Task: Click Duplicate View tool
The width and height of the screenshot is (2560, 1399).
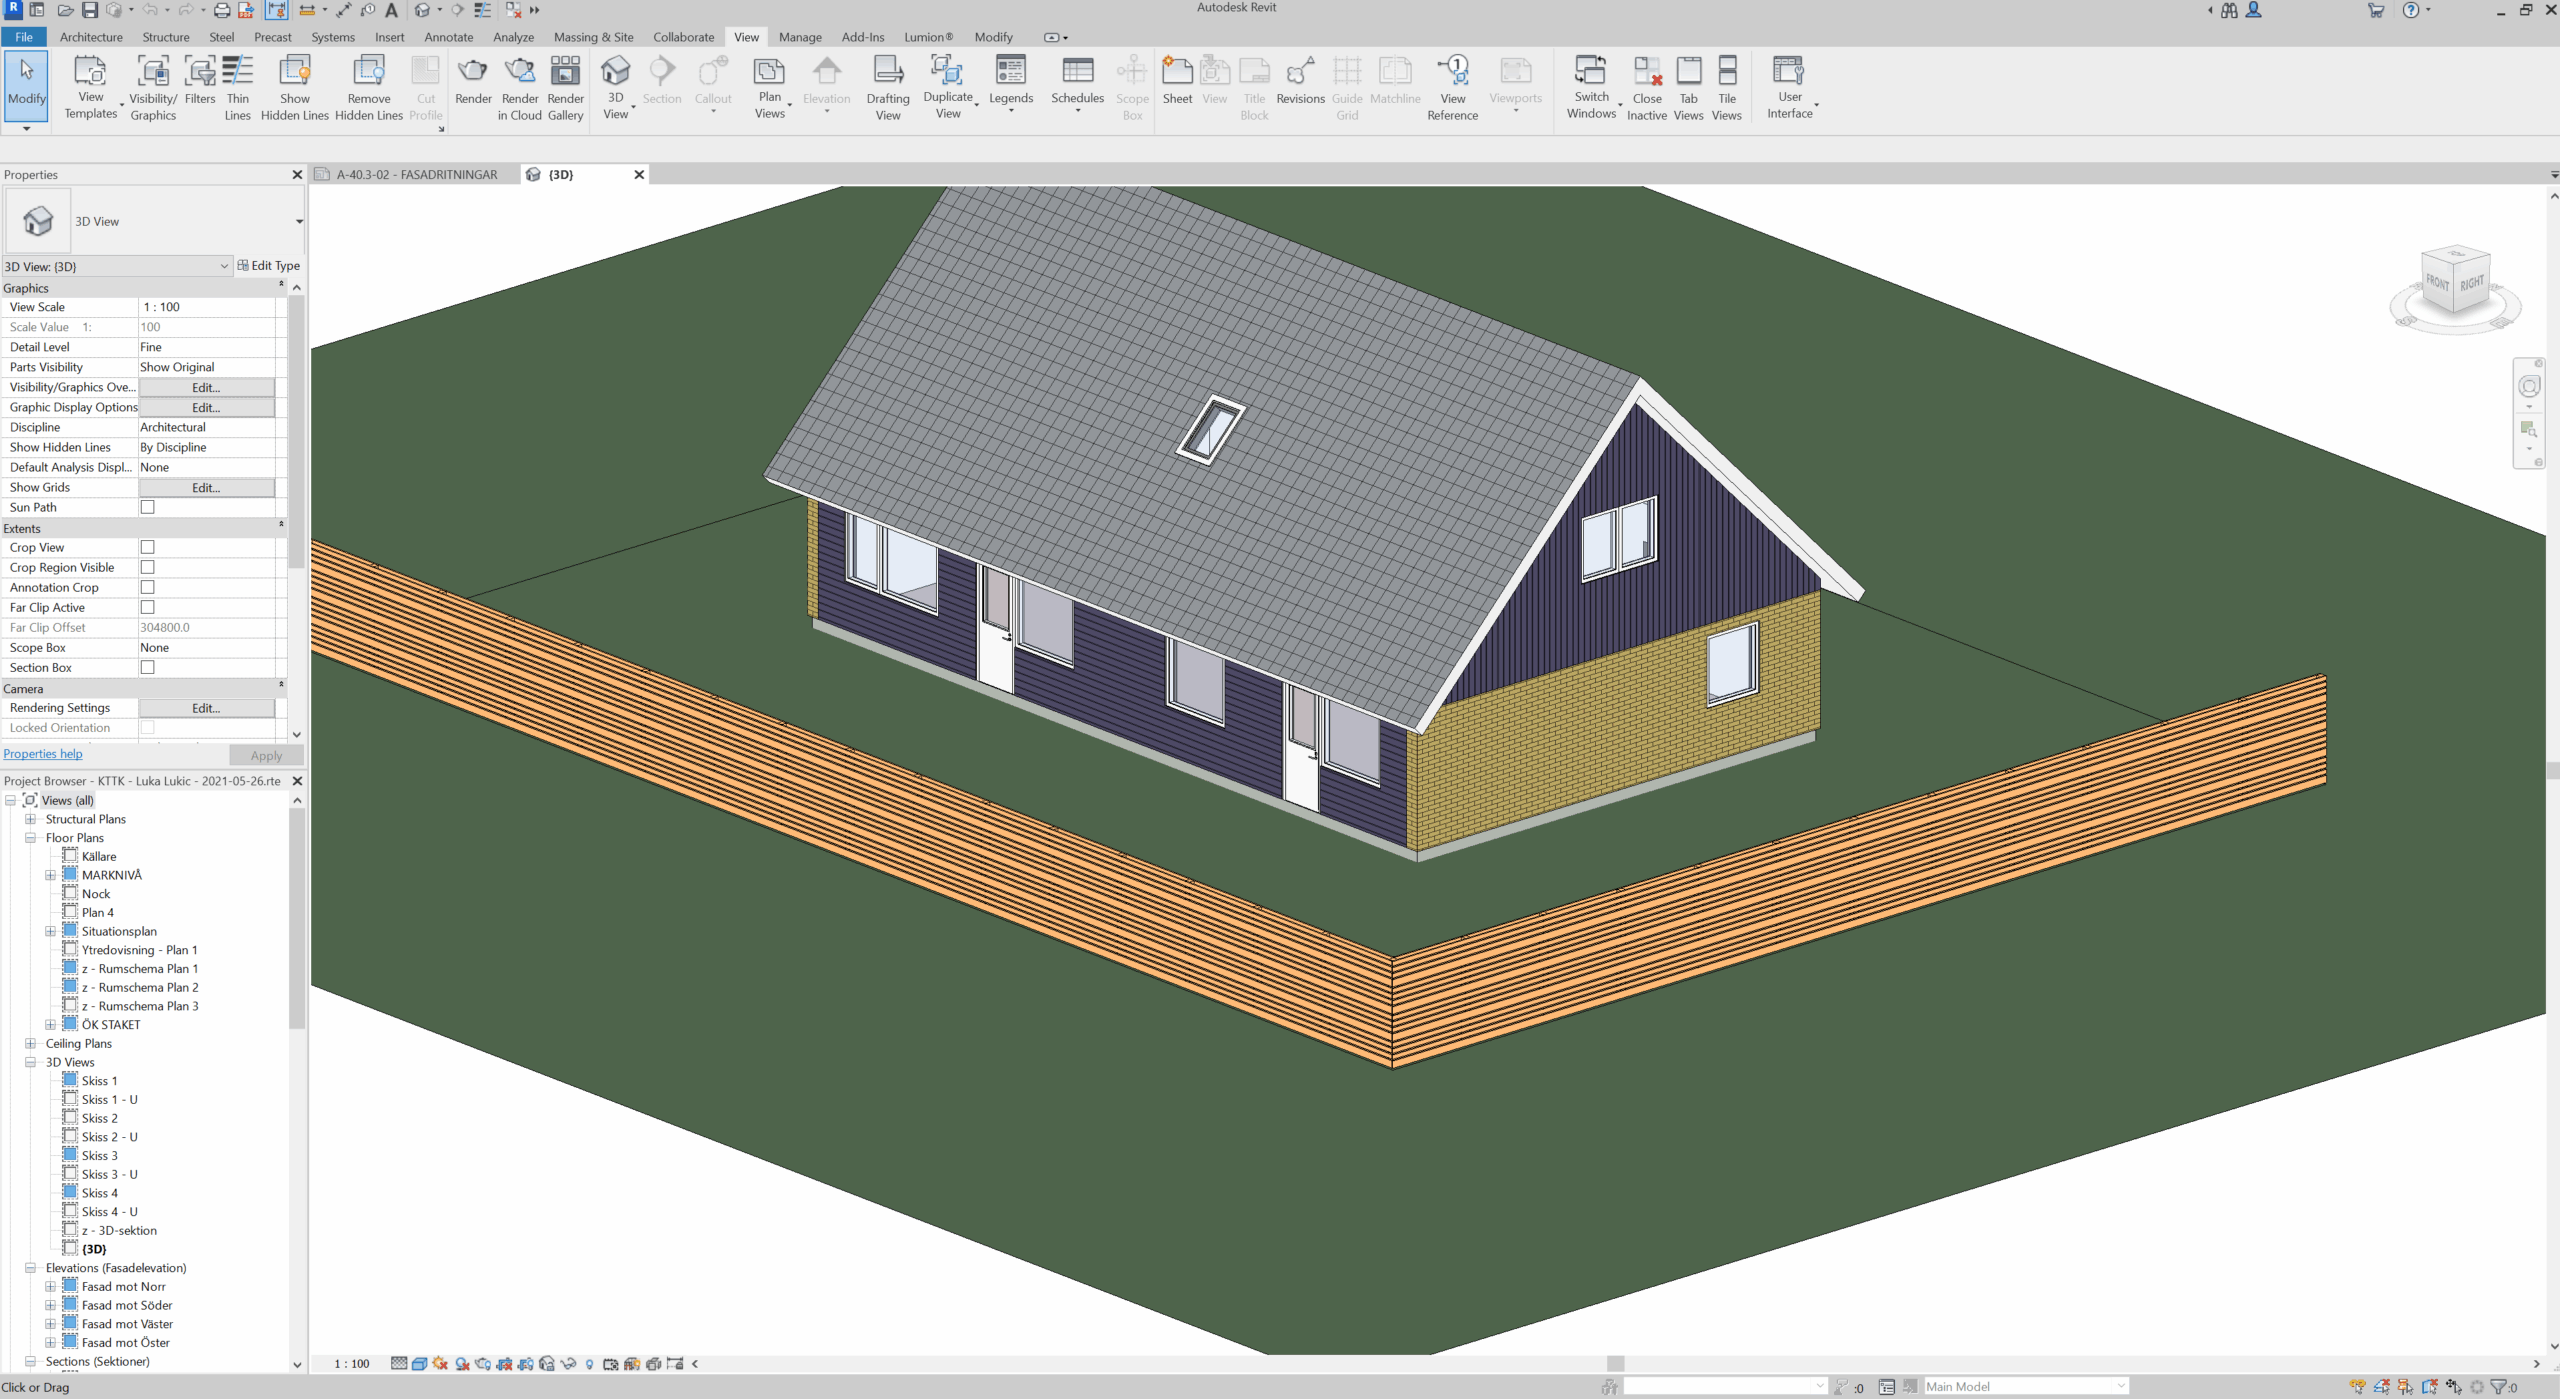Action: pos(948,87)
